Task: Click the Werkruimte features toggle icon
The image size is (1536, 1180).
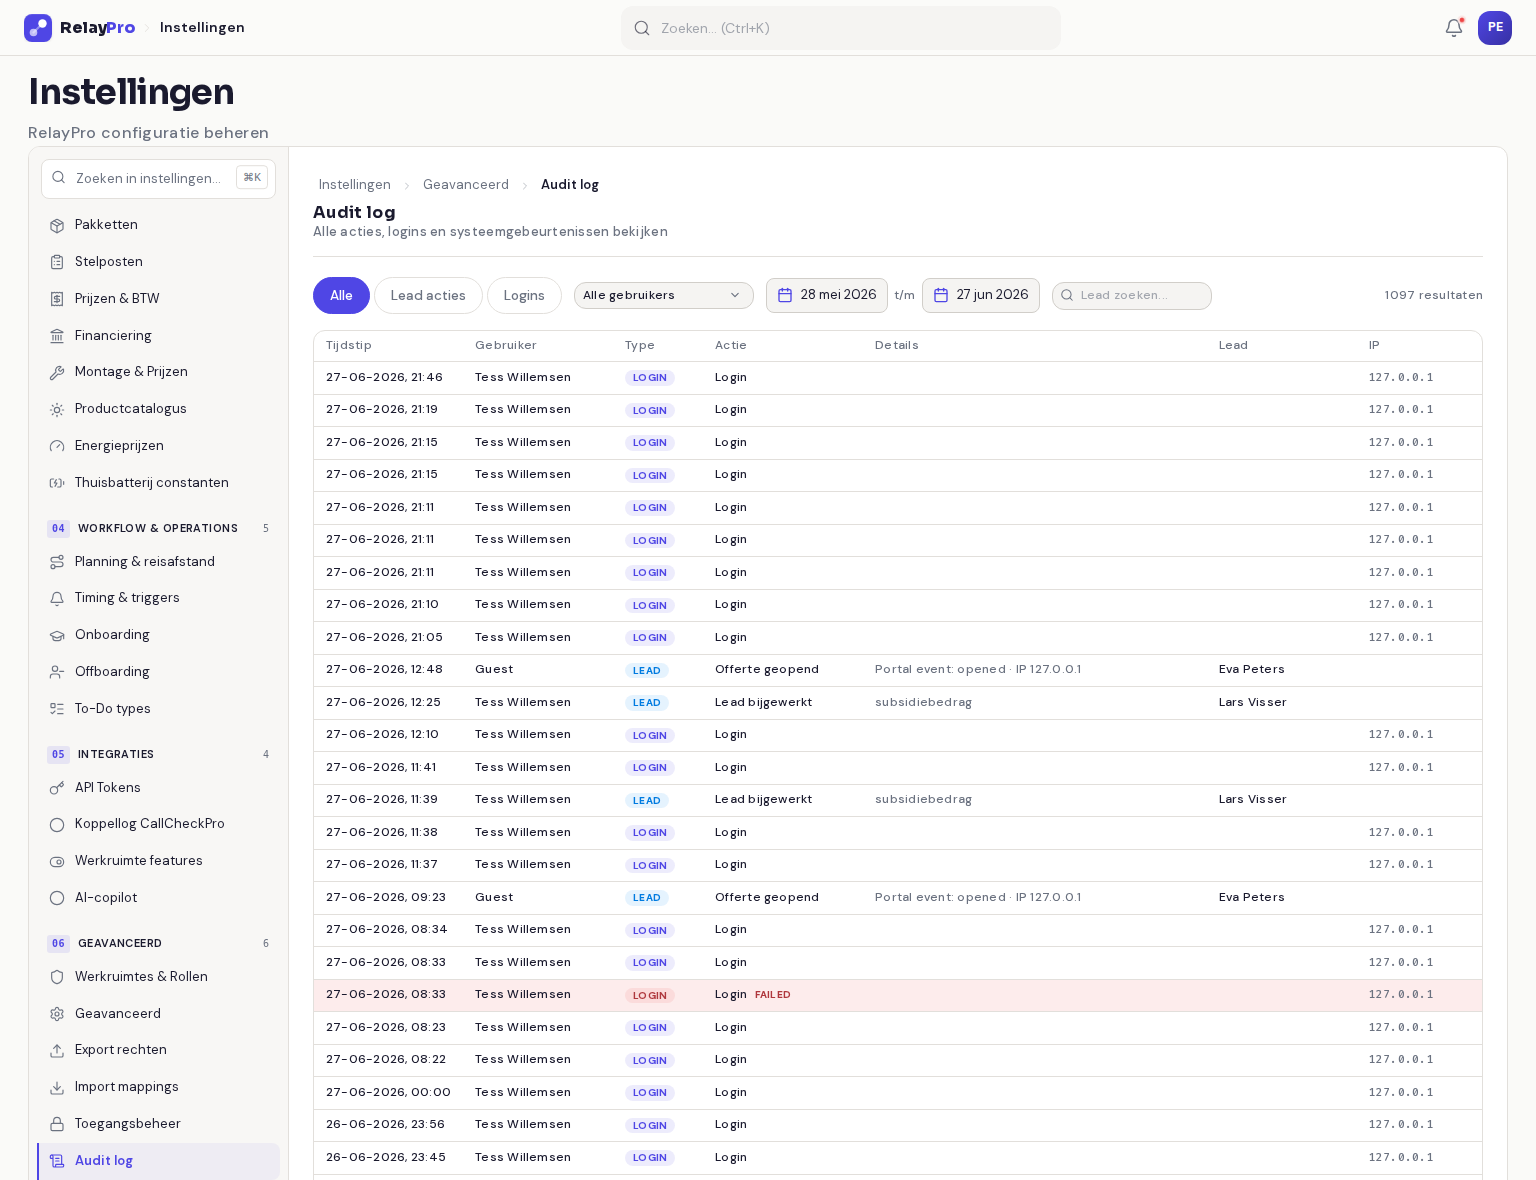Action: 57,861
